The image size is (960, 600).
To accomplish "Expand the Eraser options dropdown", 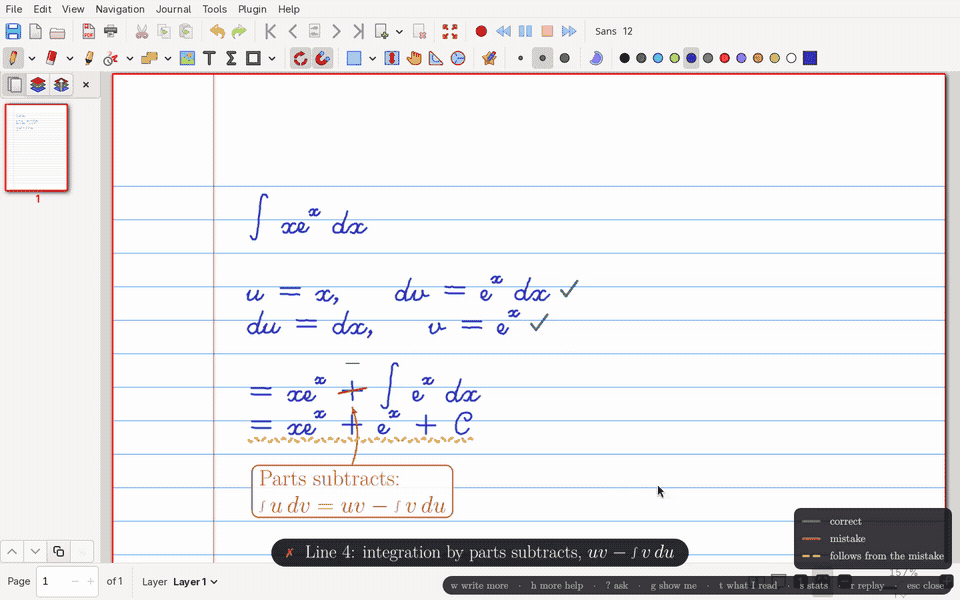I will [70, 59].
